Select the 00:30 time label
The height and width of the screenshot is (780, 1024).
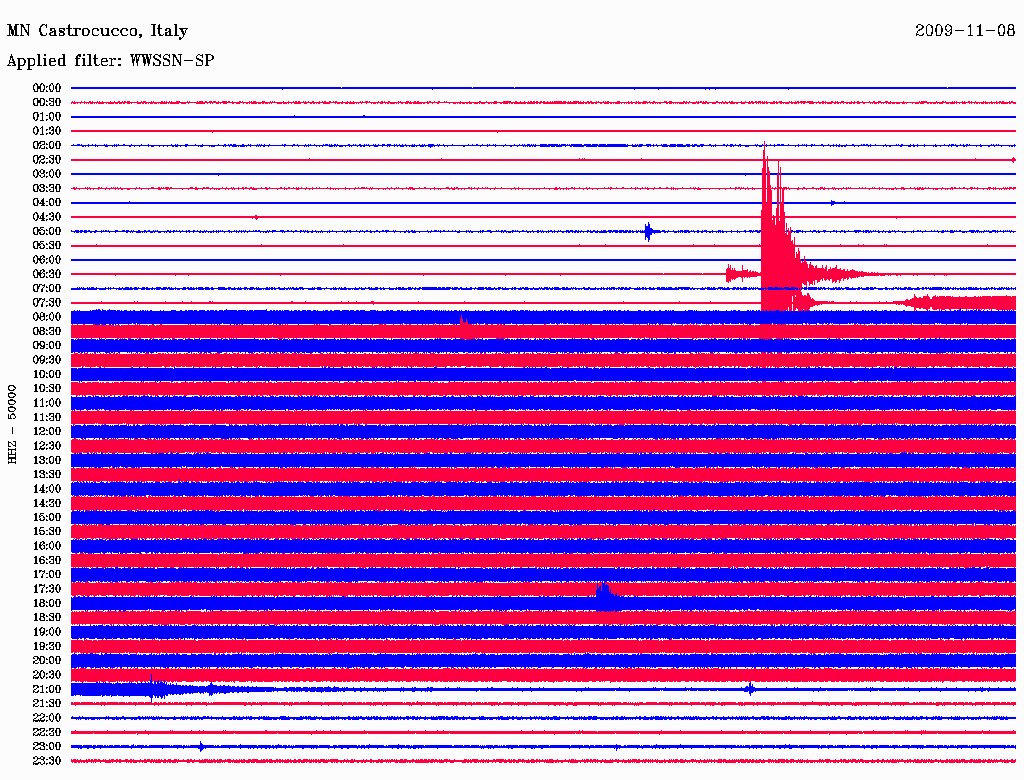click(47, 102)
